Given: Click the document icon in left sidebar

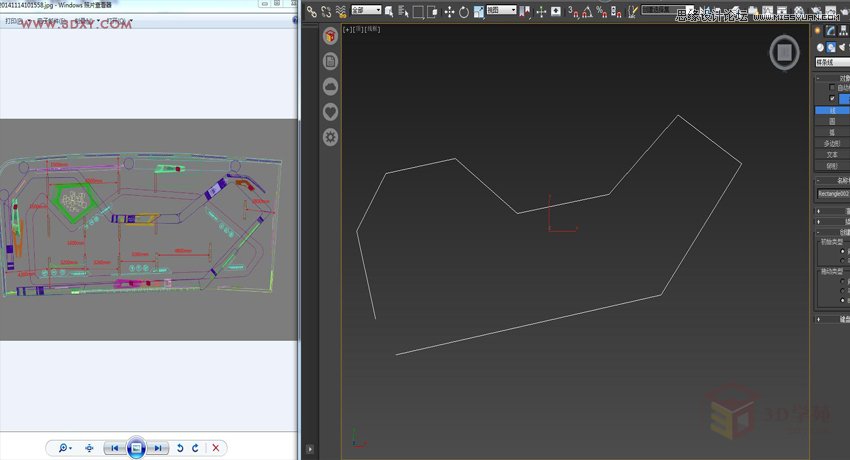Looking at the screenshot, I should 331,62.
